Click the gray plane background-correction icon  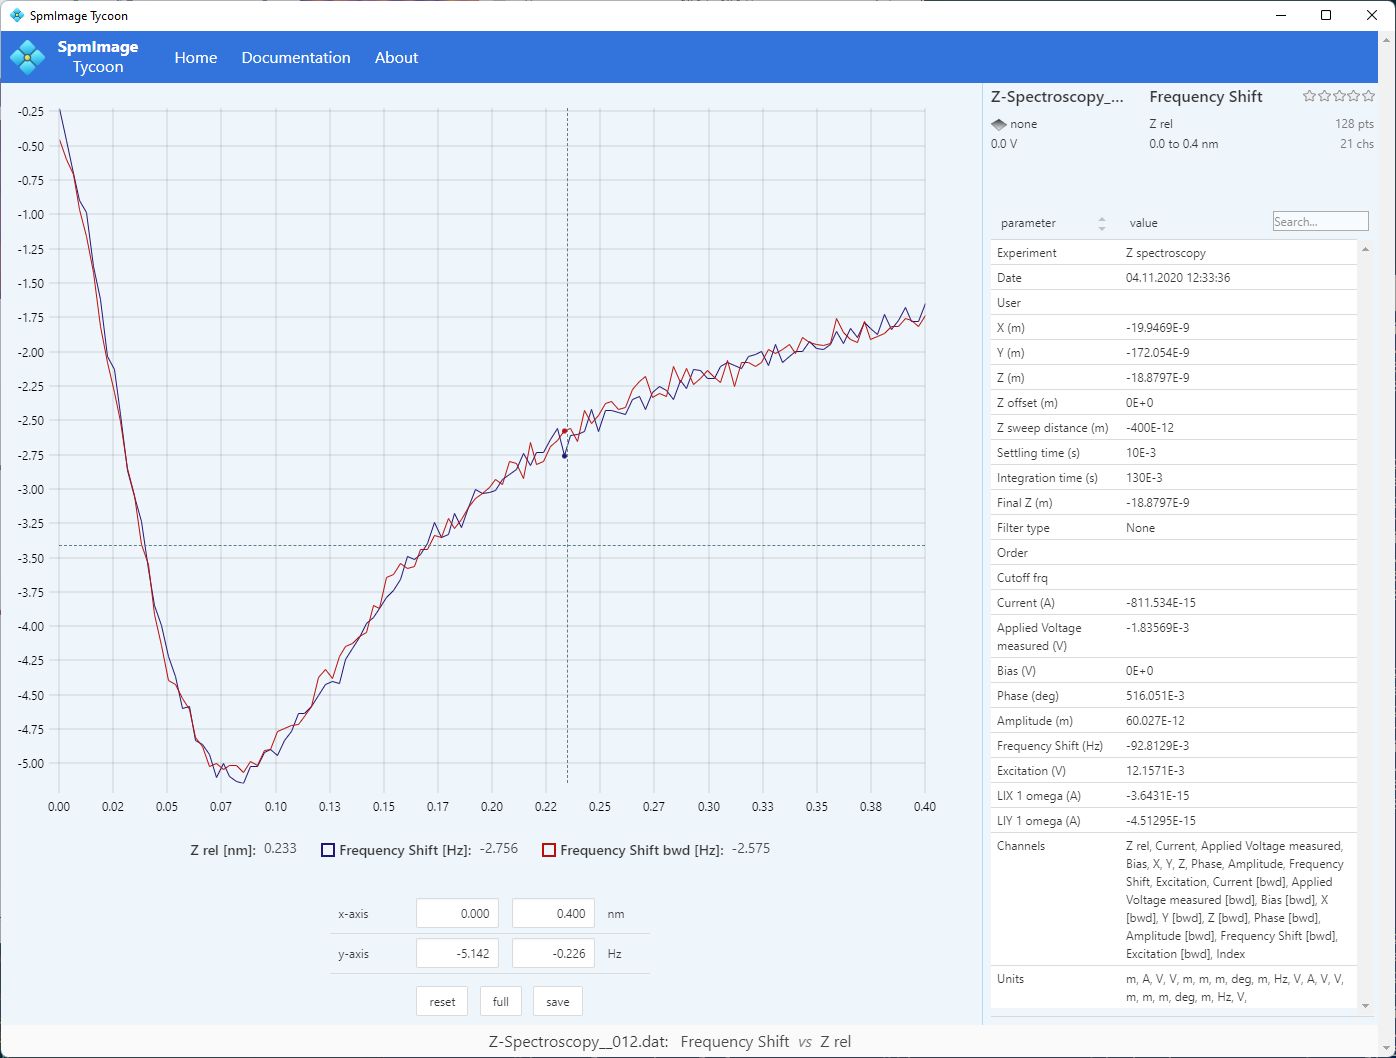(x=998, y=124)
